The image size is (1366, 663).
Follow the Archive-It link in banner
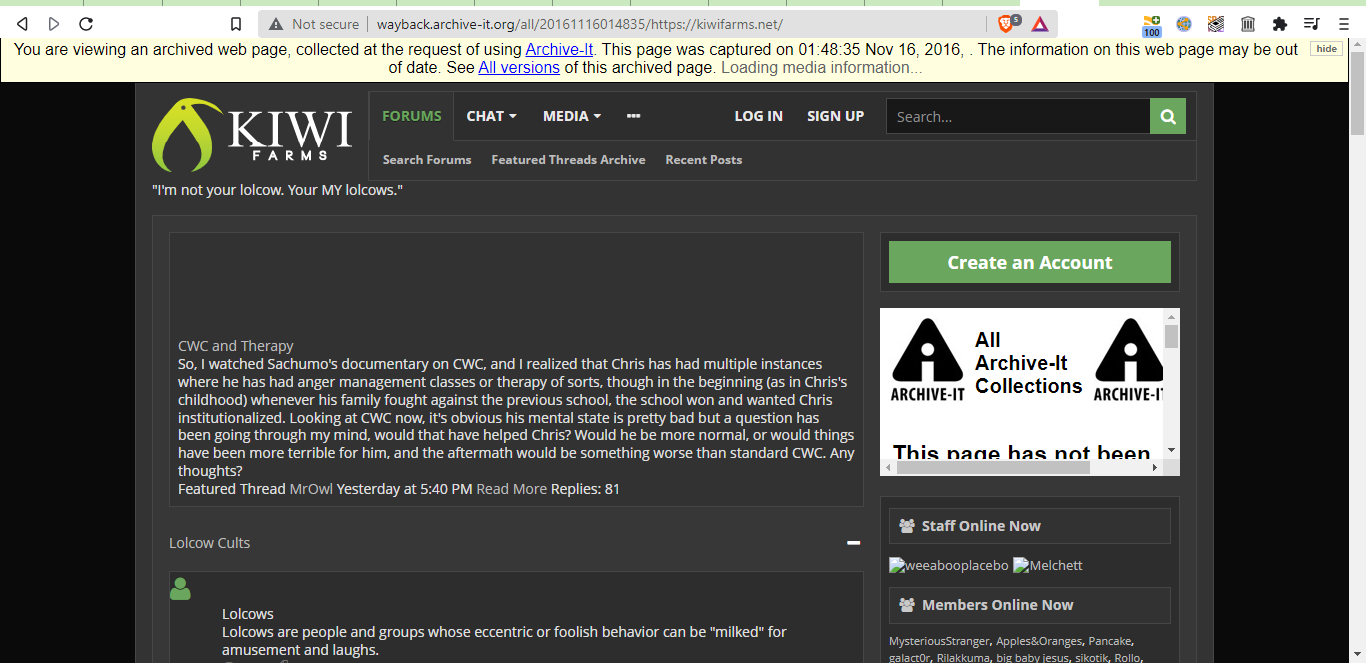(x=559, y=49)
